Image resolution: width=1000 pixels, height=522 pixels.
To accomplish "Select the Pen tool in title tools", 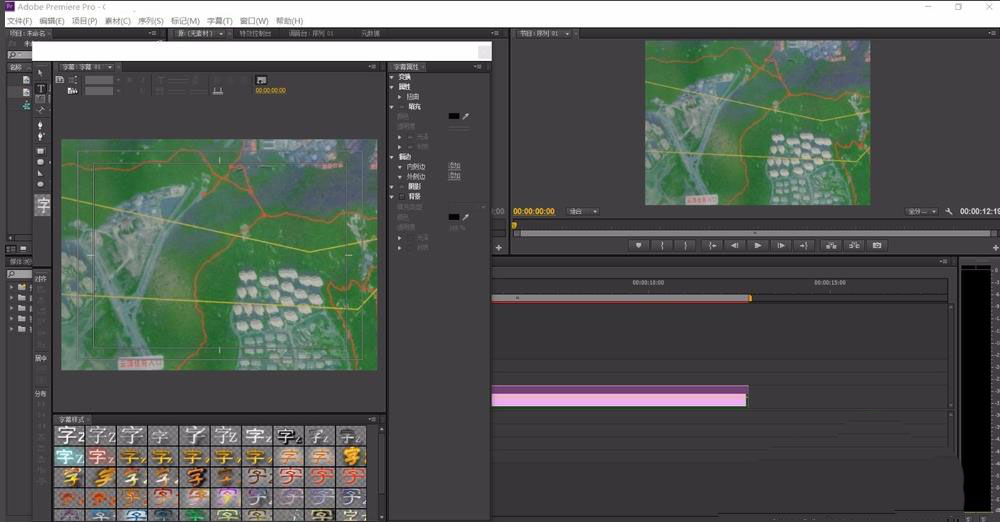I will pos(41,124).
